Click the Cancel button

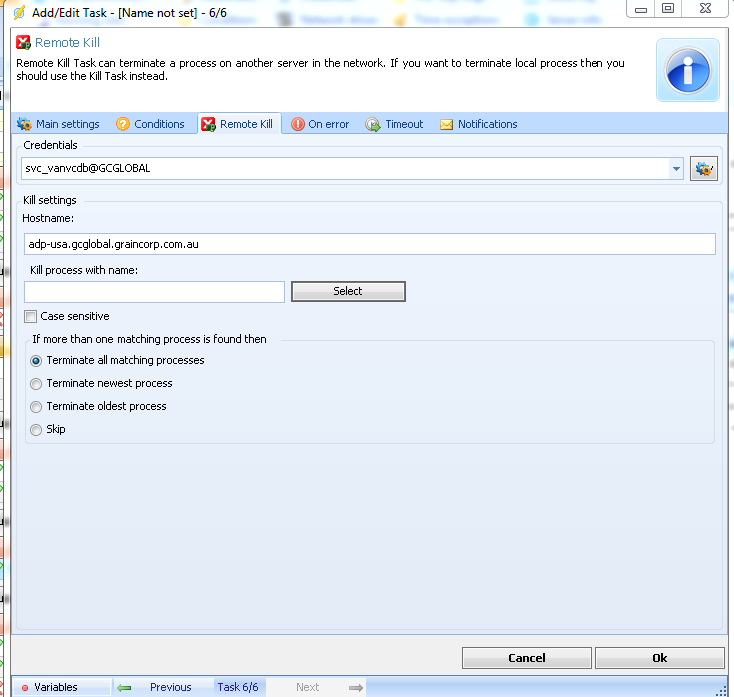pyautogui.click(x=526, y=658)
